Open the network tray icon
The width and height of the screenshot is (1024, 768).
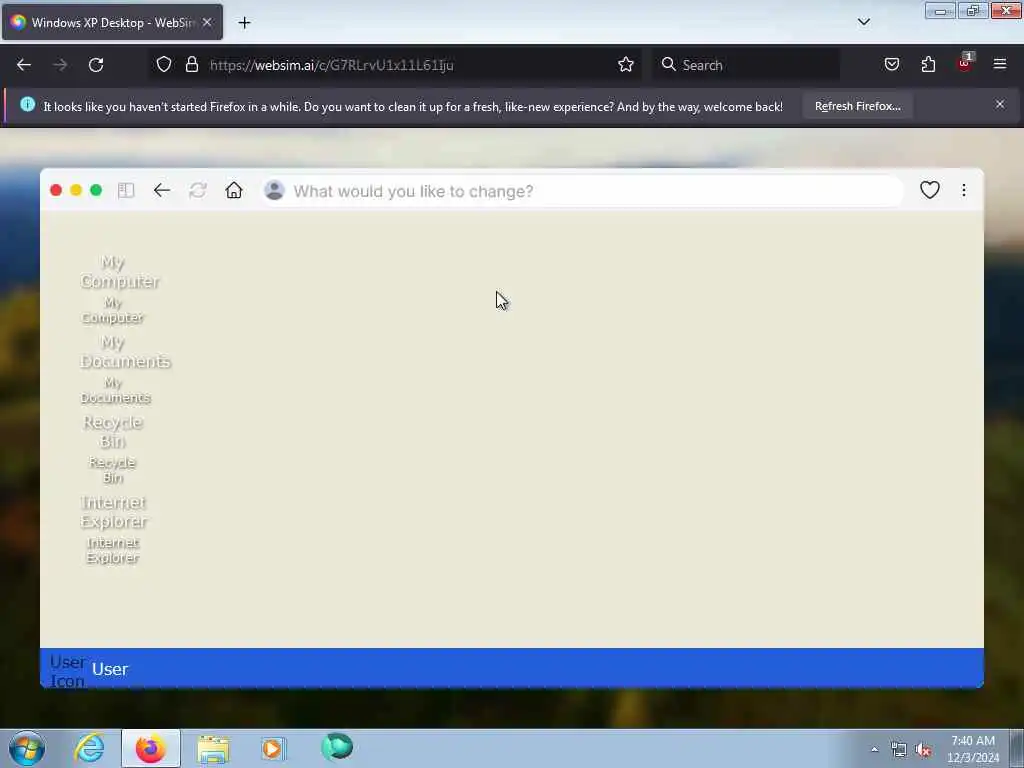pyautogui.click(x=899, y=750)
